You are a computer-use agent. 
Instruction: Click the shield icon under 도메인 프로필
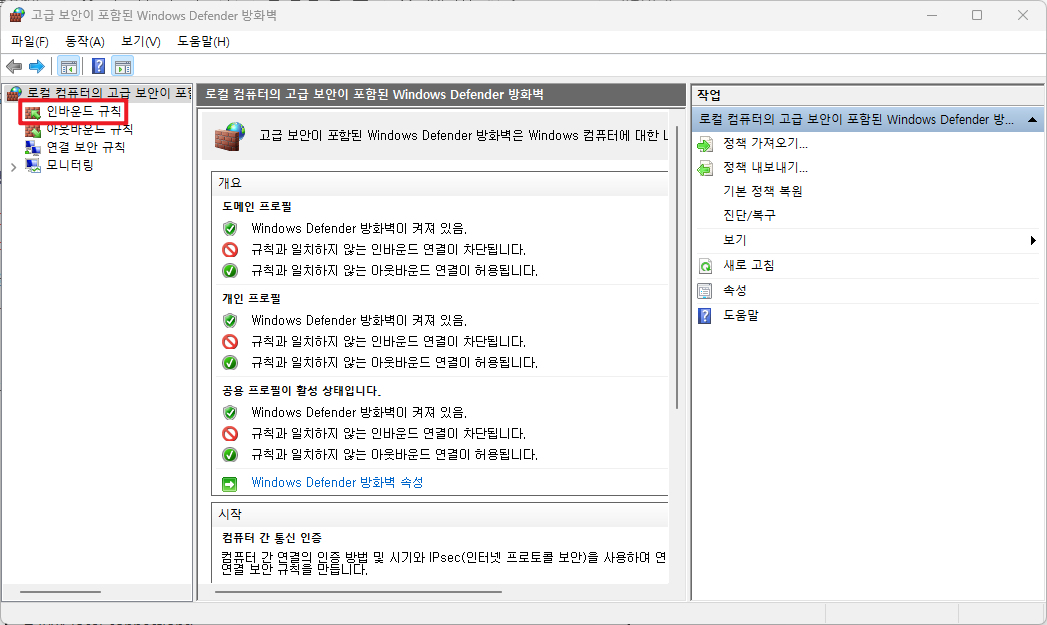point(230,228)
